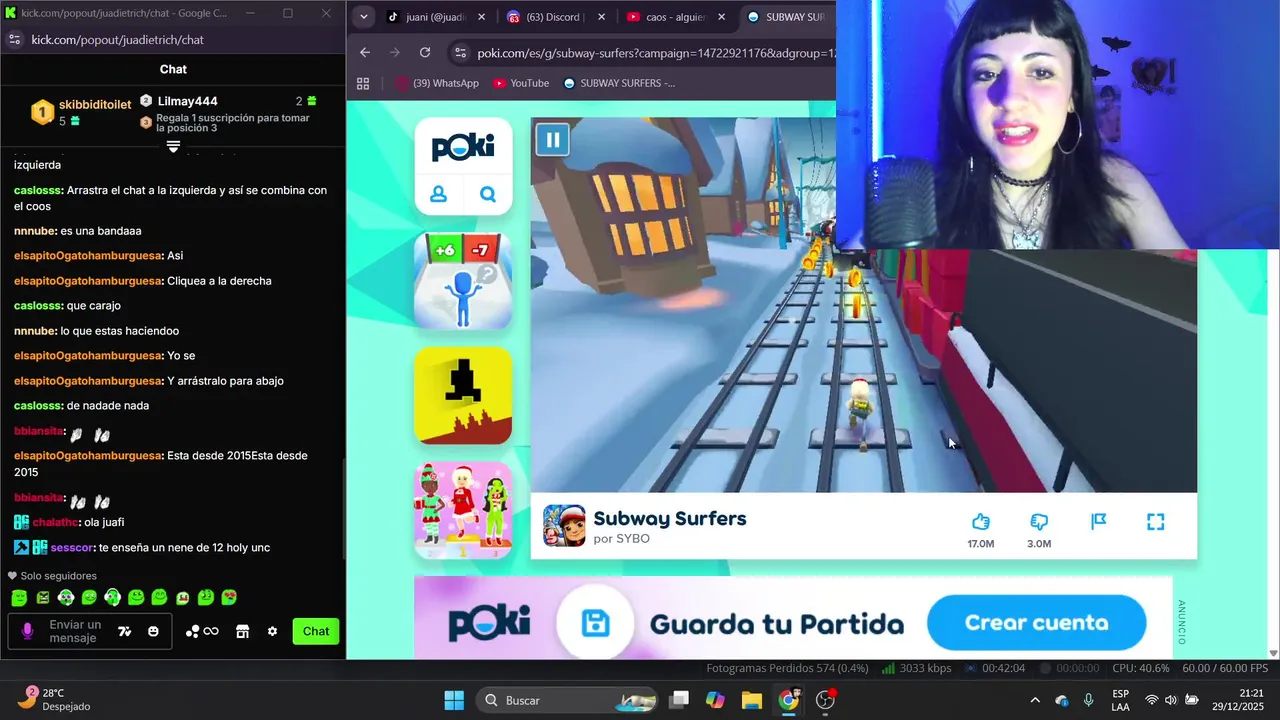Enter fullscreen mode for the game

pos(1156,522)
